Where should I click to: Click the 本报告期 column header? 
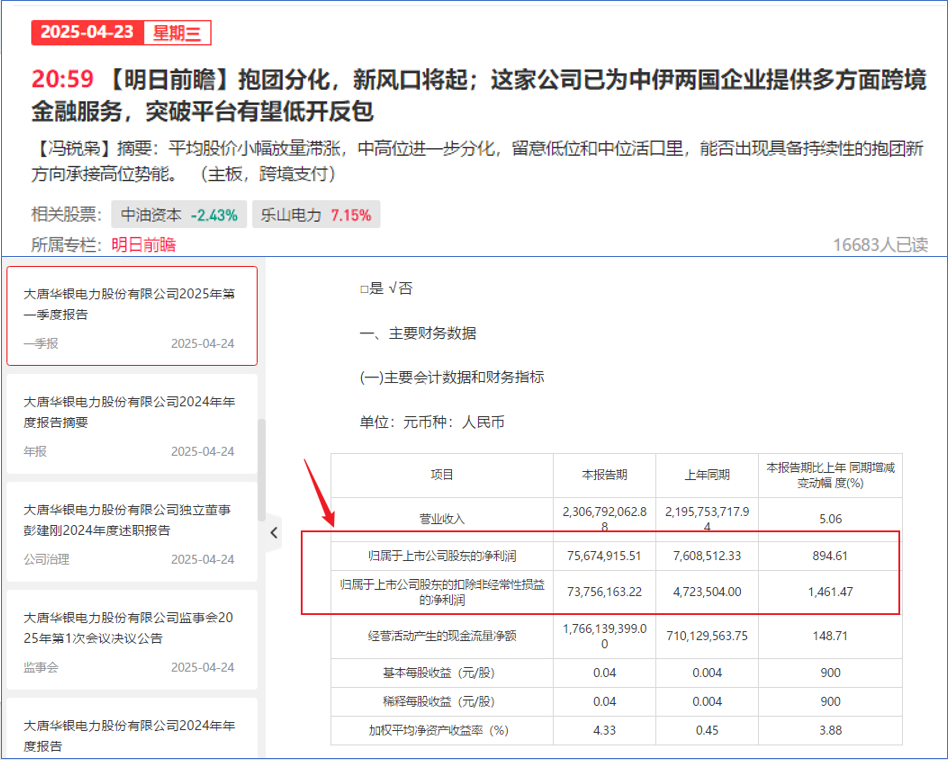[605, 475]
